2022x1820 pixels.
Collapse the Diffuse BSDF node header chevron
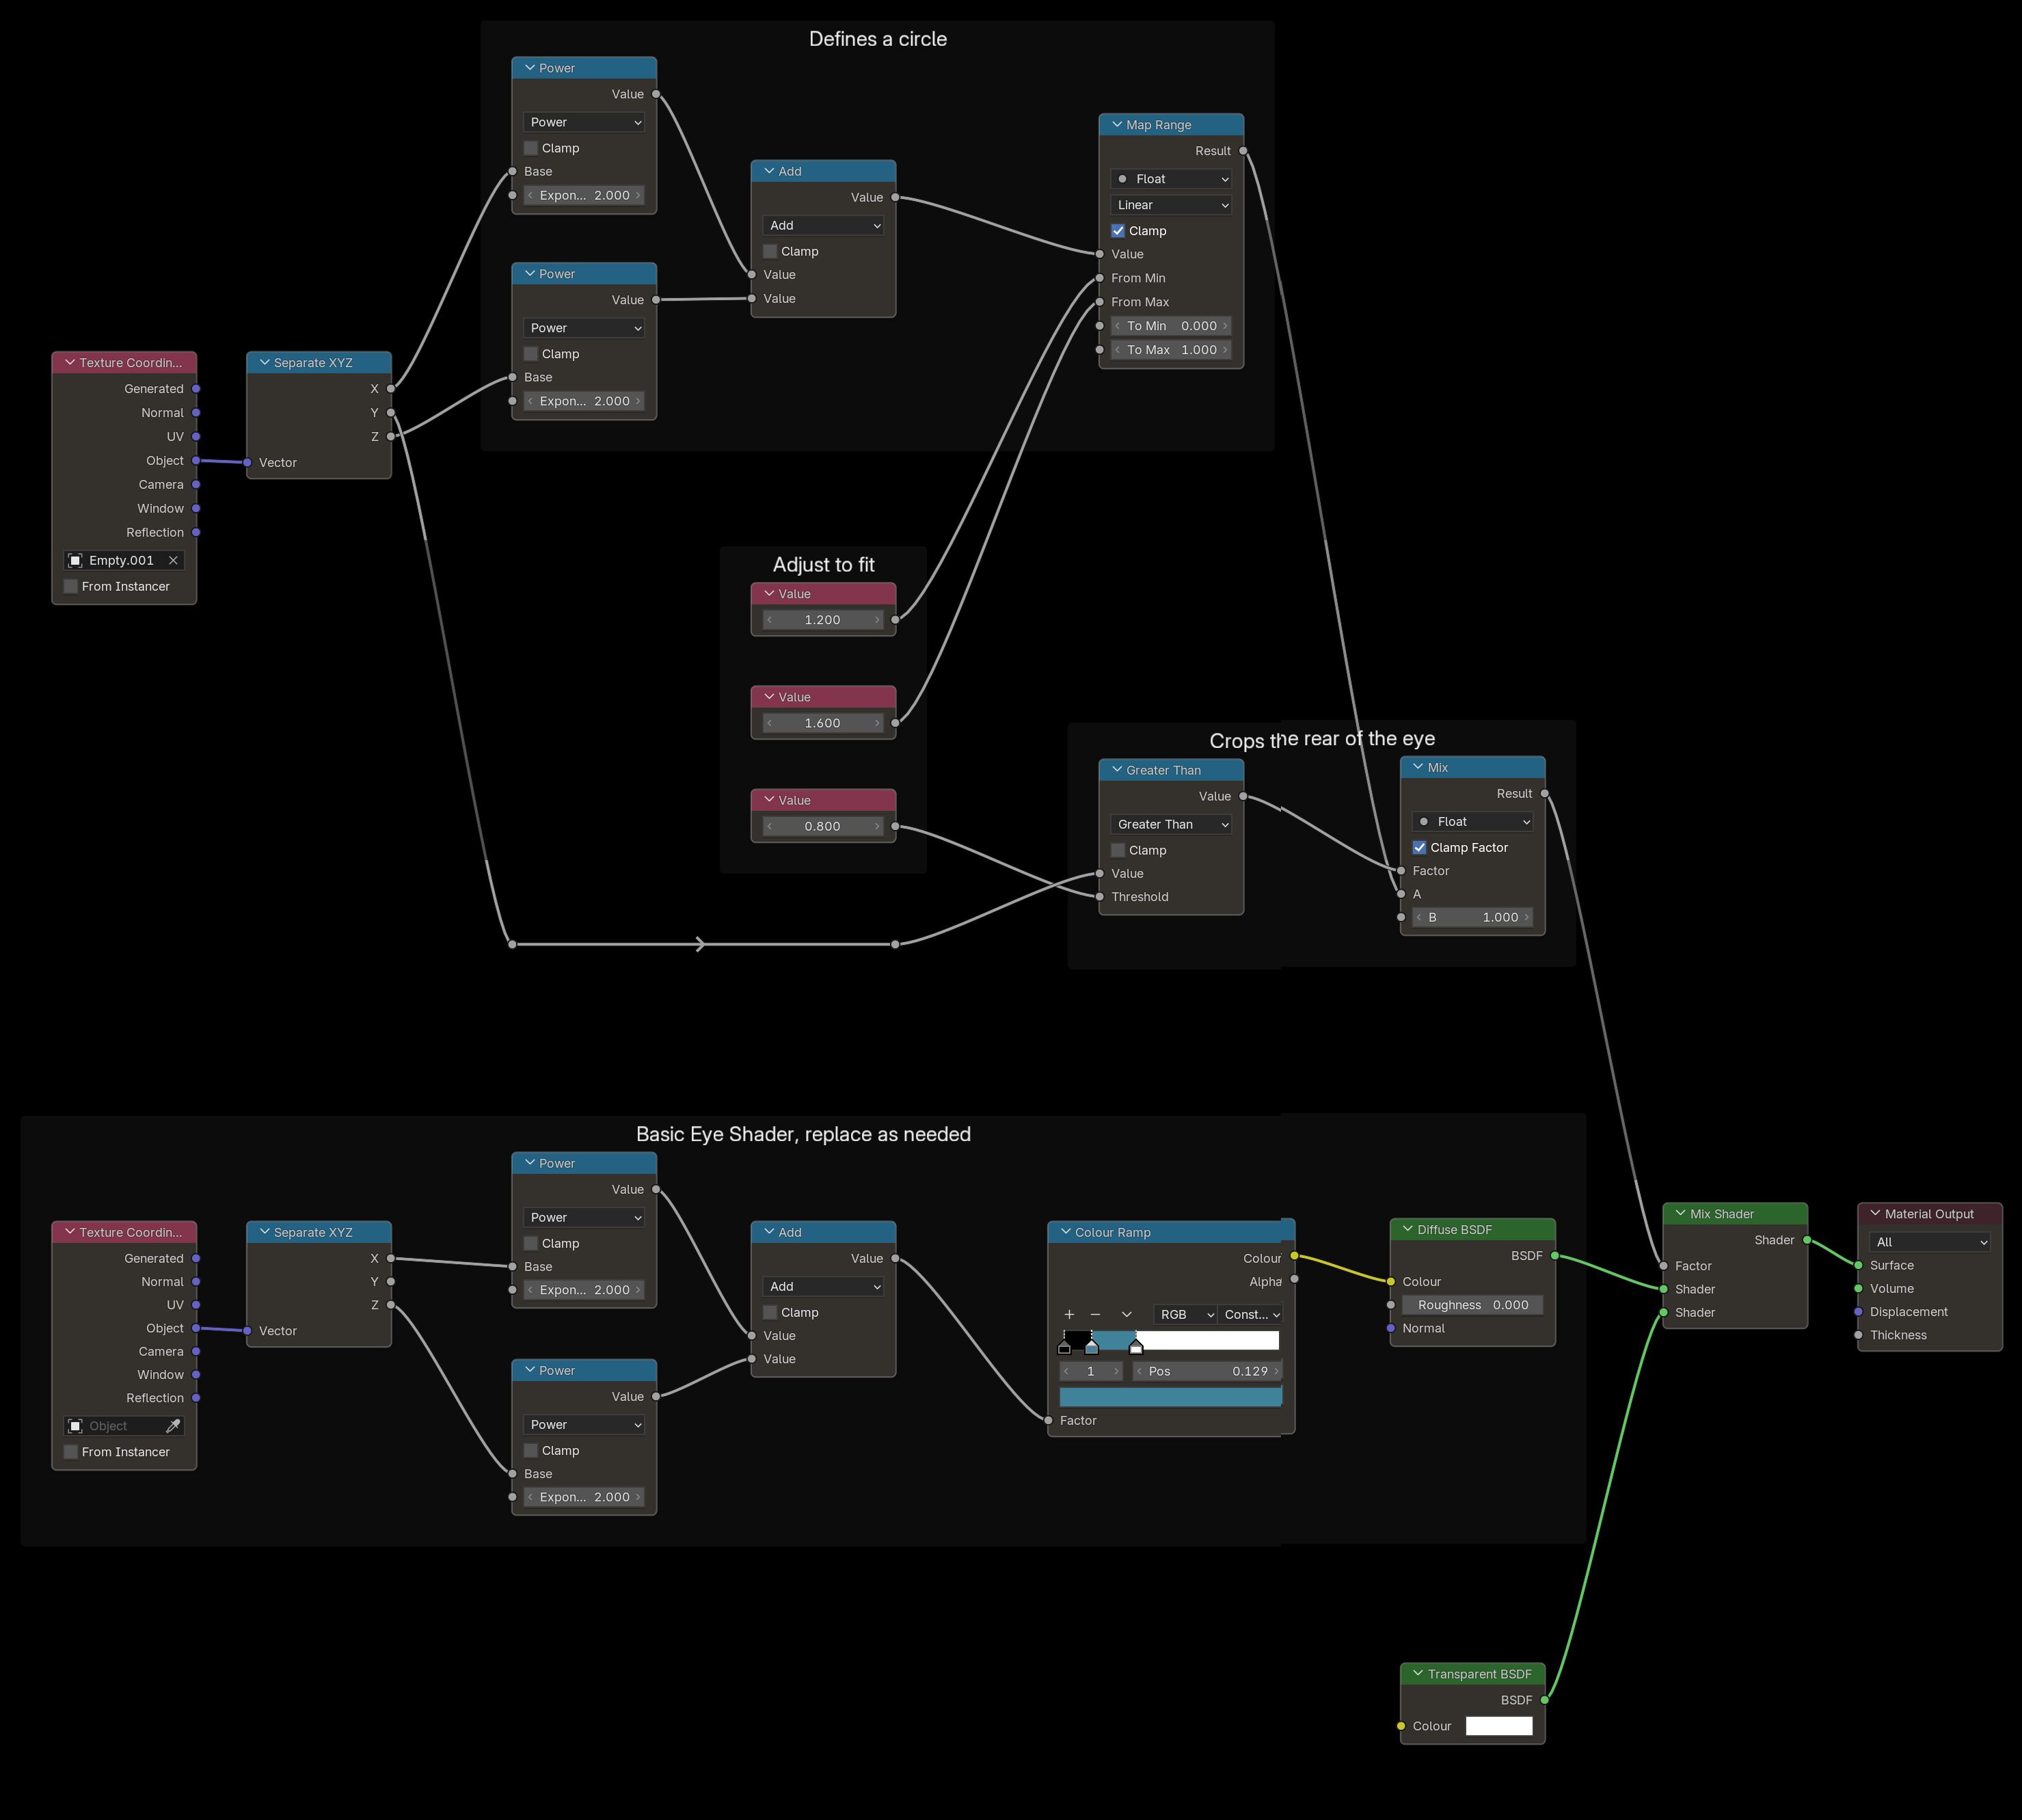tap(1408, 1229)
